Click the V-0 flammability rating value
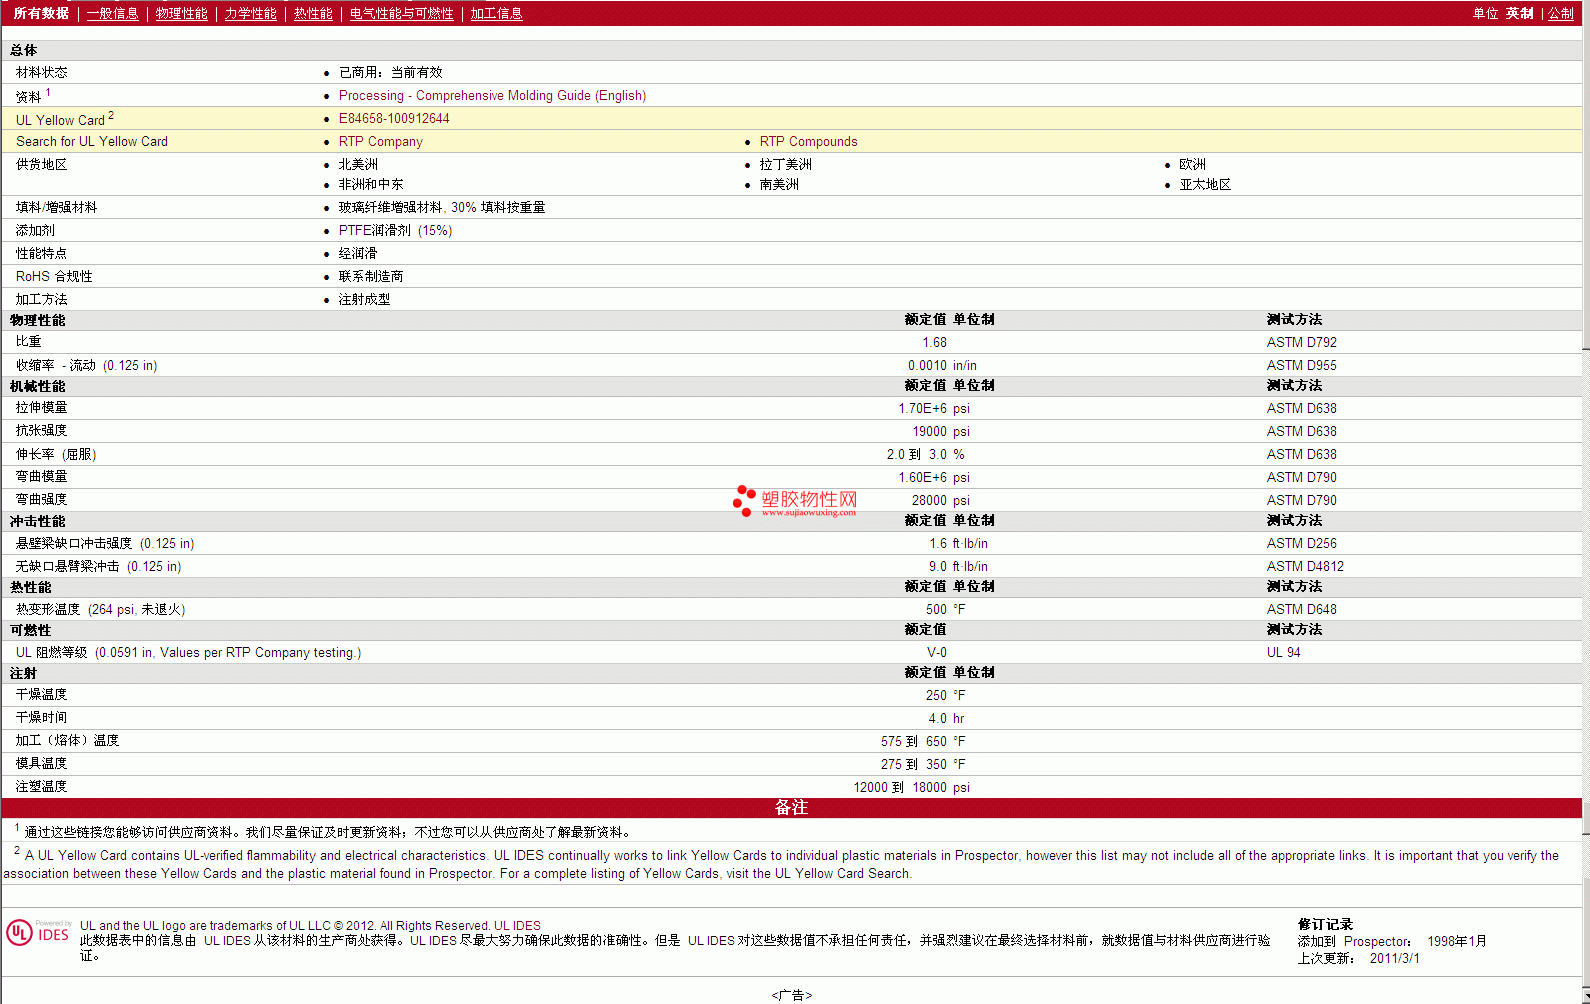The height and width of the screenshot is (1004, 1590). (937, 652)
